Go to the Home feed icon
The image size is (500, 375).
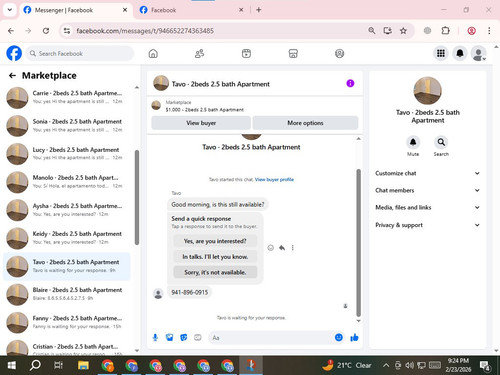153,53
